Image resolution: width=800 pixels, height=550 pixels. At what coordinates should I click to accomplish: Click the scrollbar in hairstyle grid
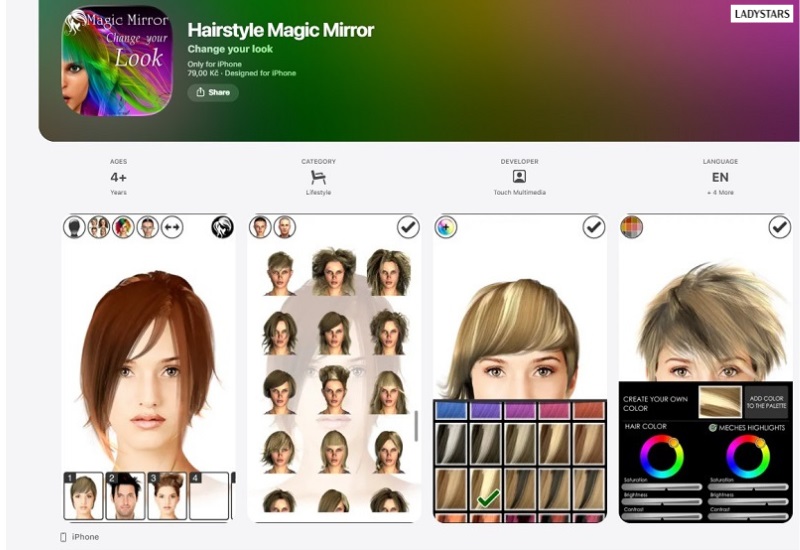point(416,426)
